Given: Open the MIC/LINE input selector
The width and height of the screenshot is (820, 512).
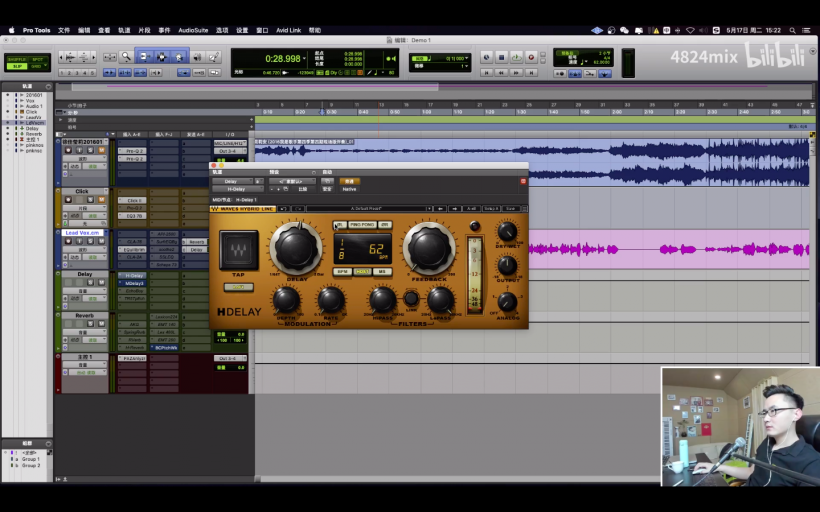Looking at the screenshot, I should (x=230, y=143).
